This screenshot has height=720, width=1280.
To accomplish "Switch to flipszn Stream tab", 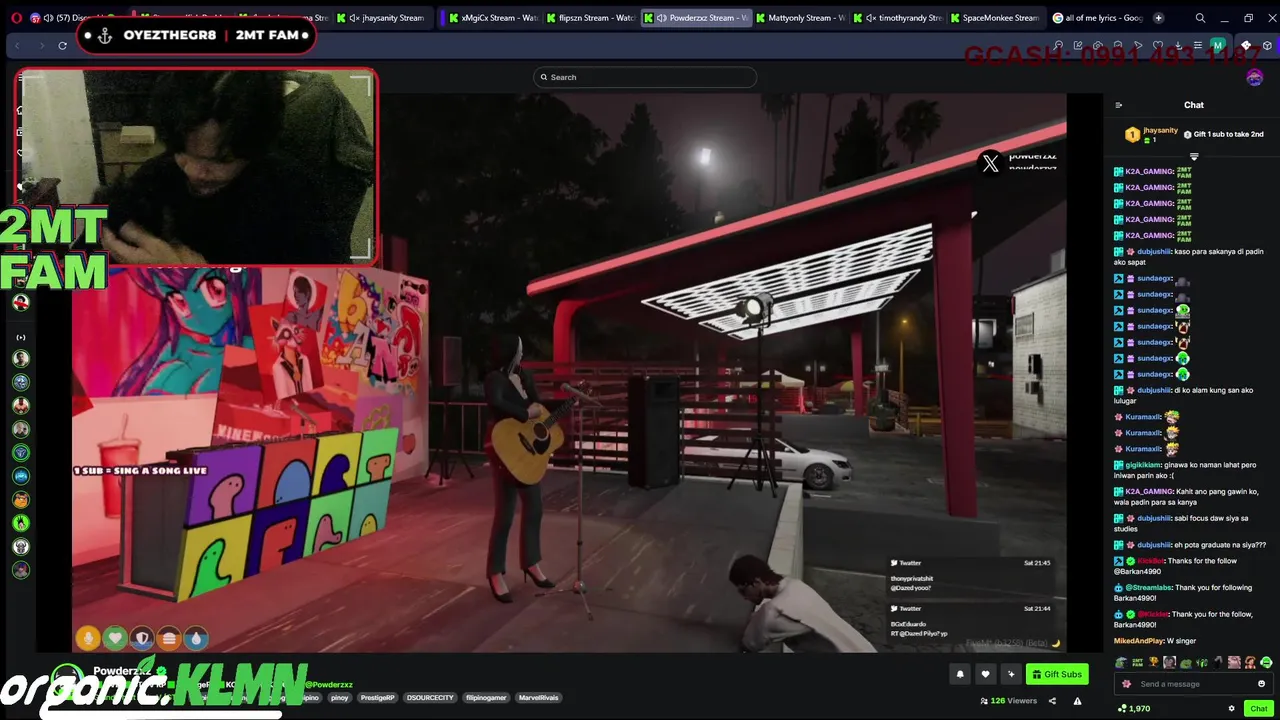I will (590, 18).
